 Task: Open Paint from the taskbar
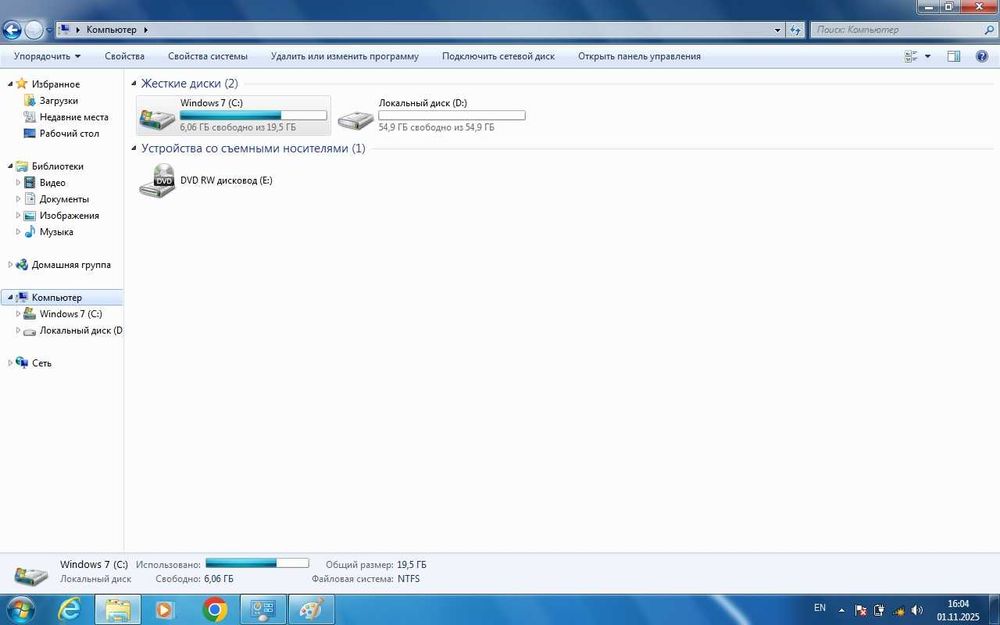311,610
